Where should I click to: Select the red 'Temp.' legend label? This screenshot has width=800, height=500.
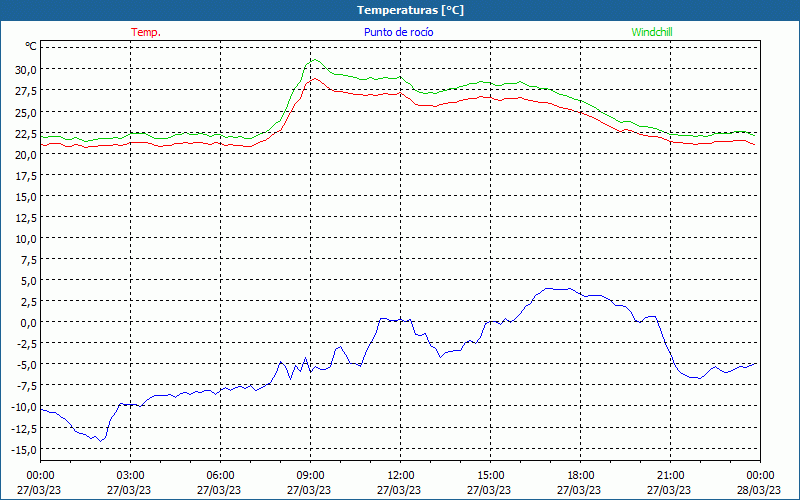click(x=146, y=32)
